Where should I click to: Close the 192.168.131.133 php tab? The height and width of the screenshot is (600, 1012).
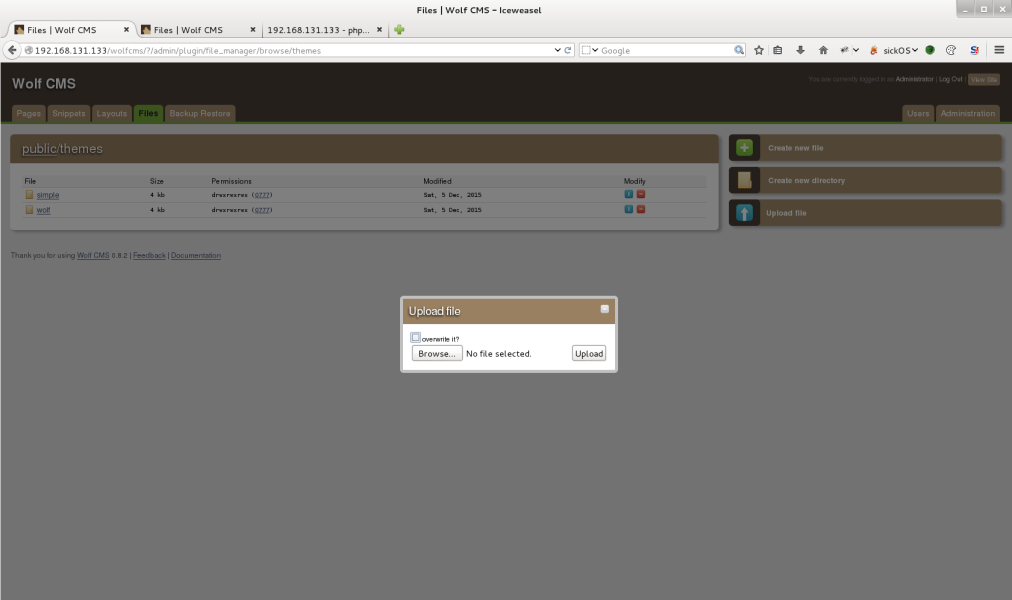(380, 30)
